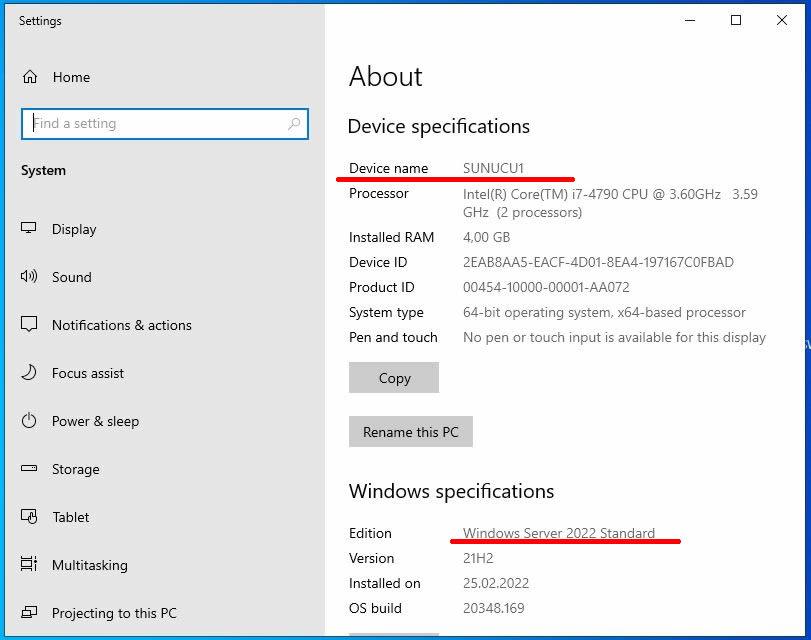The image size is (811, 640).
Task: Open the Multitasking icon
Action: point(29,564)
